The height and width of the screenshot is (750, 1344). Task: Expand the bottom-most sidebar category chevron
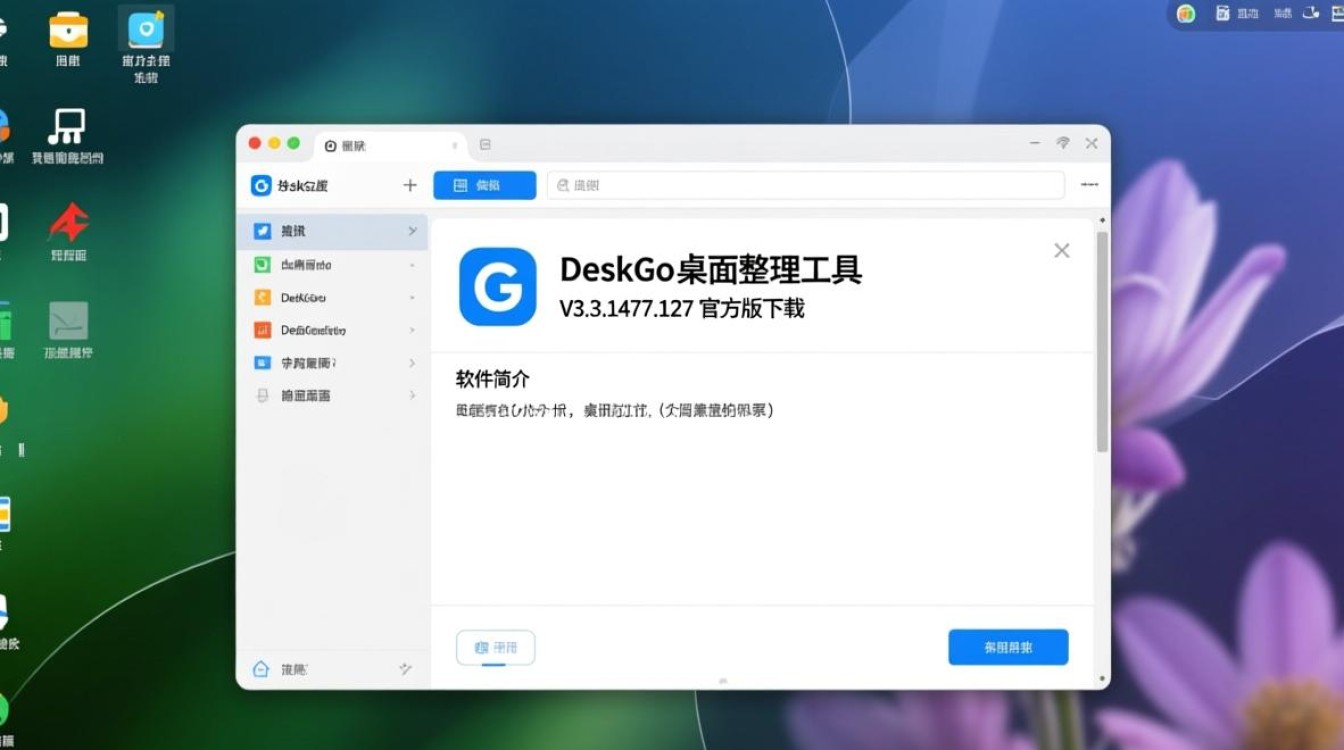[x=410, y=396]
